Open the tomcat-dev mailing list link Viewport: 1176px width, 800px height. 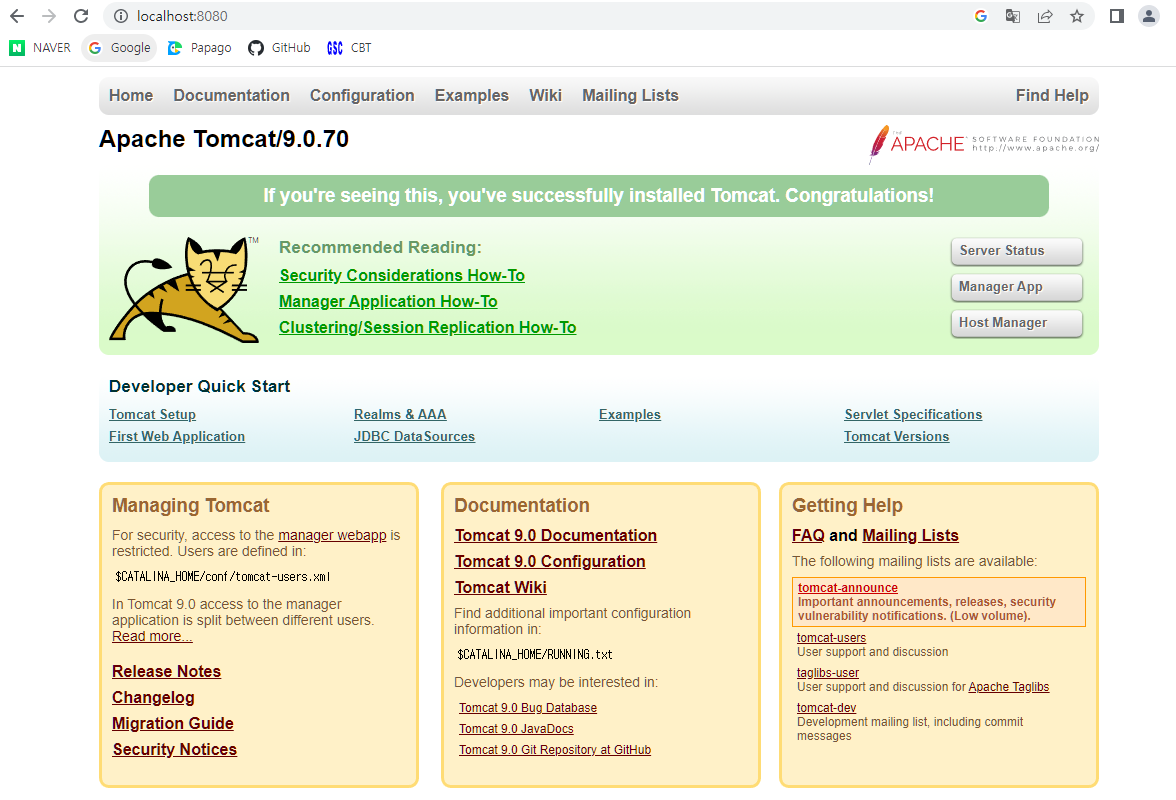pyautogui.click(x=826, y=708)
